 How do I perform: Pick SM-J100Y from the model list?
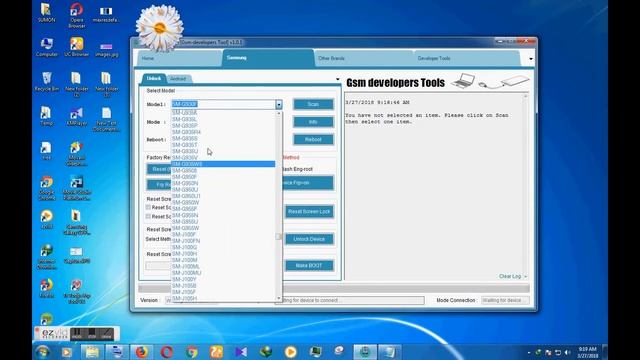(x=223, y=279)
